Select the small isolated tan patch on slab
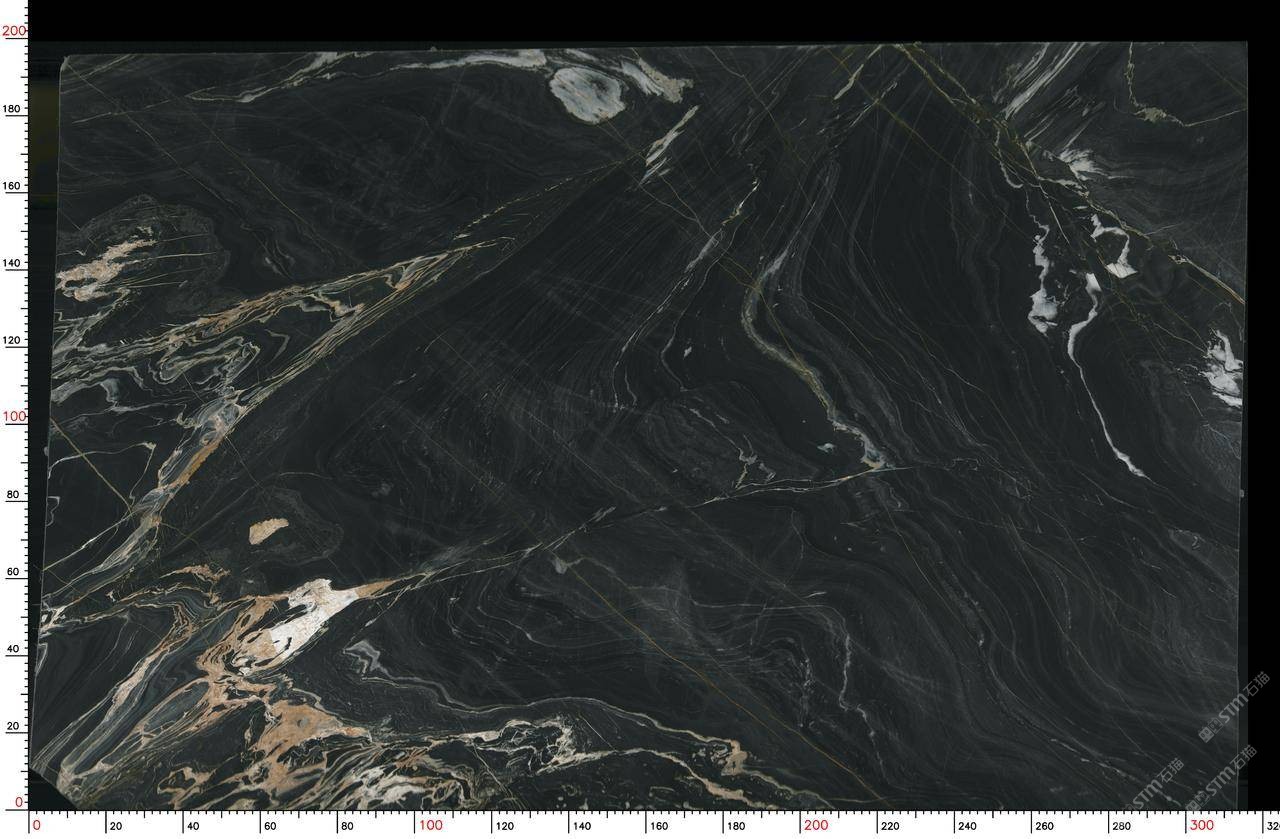 pos(268,530)
